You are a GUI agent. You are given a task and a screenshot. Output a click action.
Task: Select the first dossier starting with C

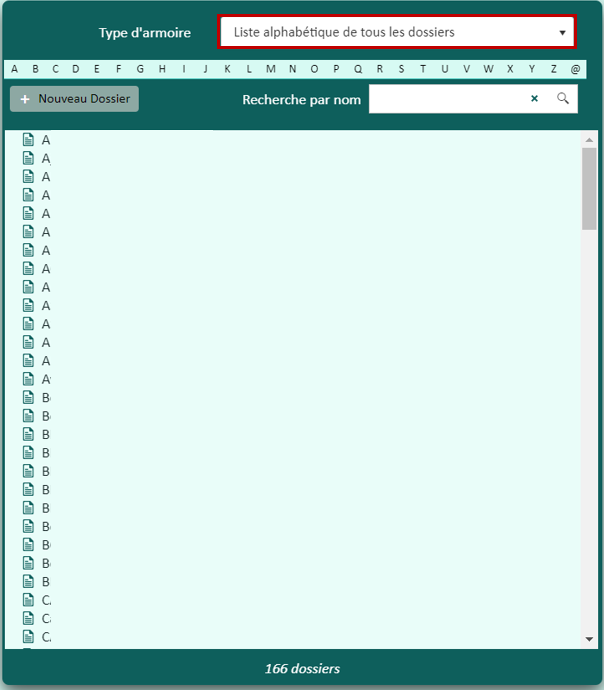pos(45,600)
